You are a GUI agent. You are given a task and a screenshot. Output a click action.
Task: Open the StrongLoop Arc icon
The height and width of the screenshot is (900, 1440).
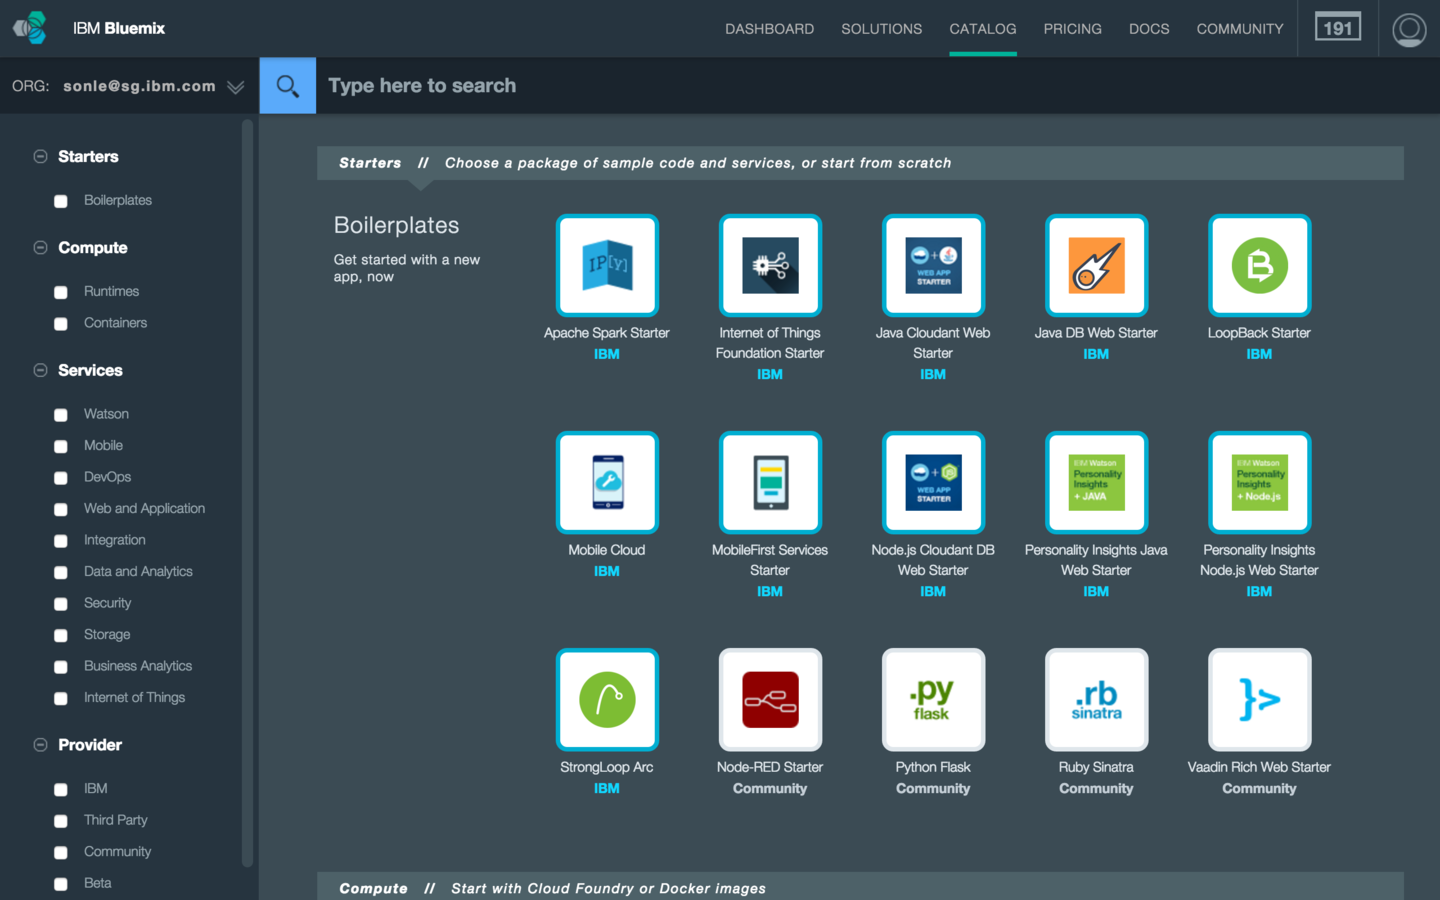click(607, 699)
